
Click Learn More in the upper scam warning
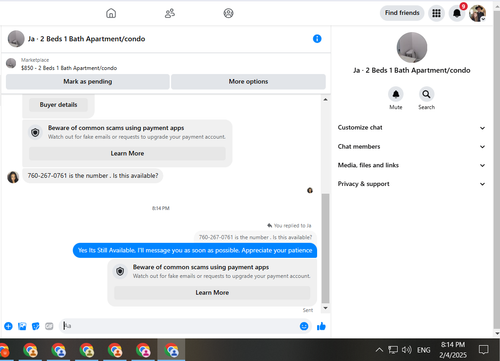click(127, 153)
